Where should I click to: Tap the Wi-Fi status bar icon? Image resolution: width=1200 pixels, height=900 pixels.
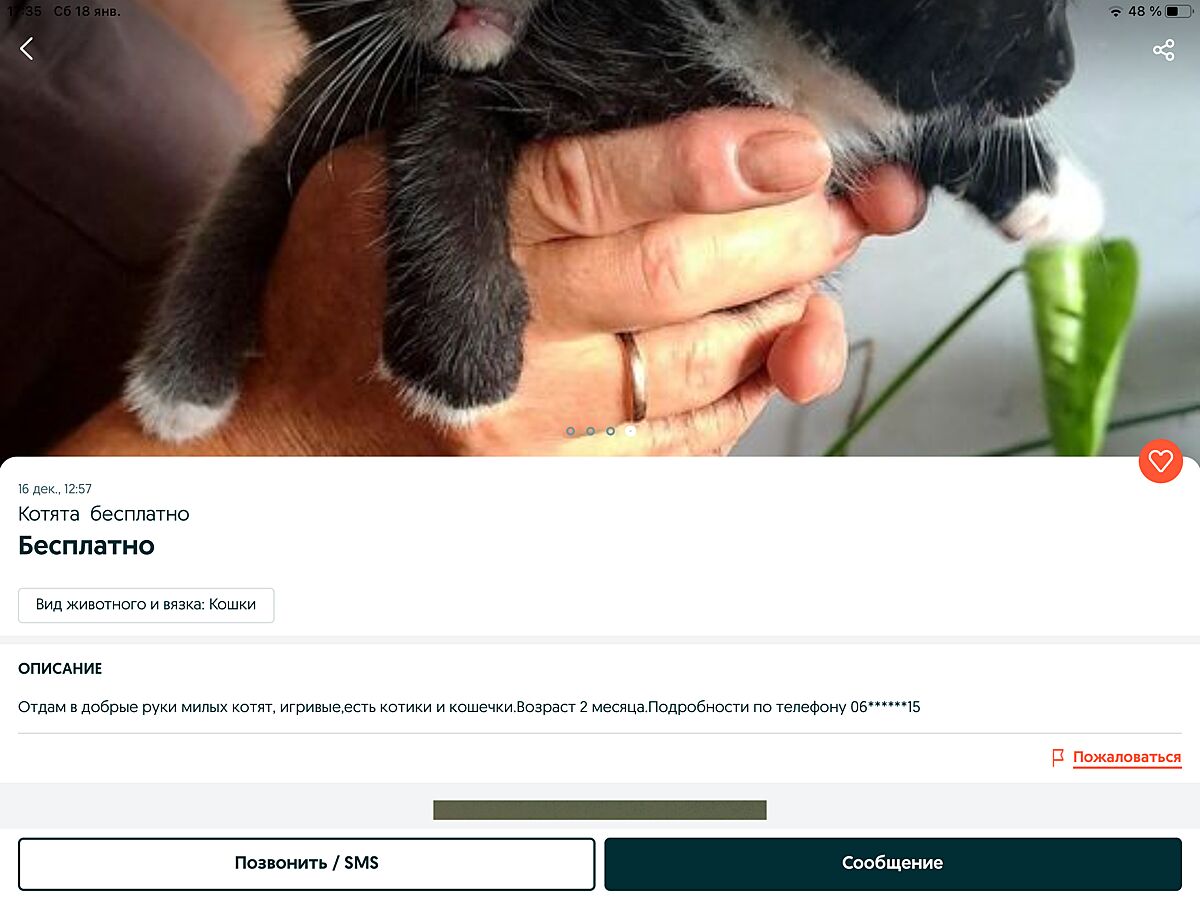[x=1115, y=11]
